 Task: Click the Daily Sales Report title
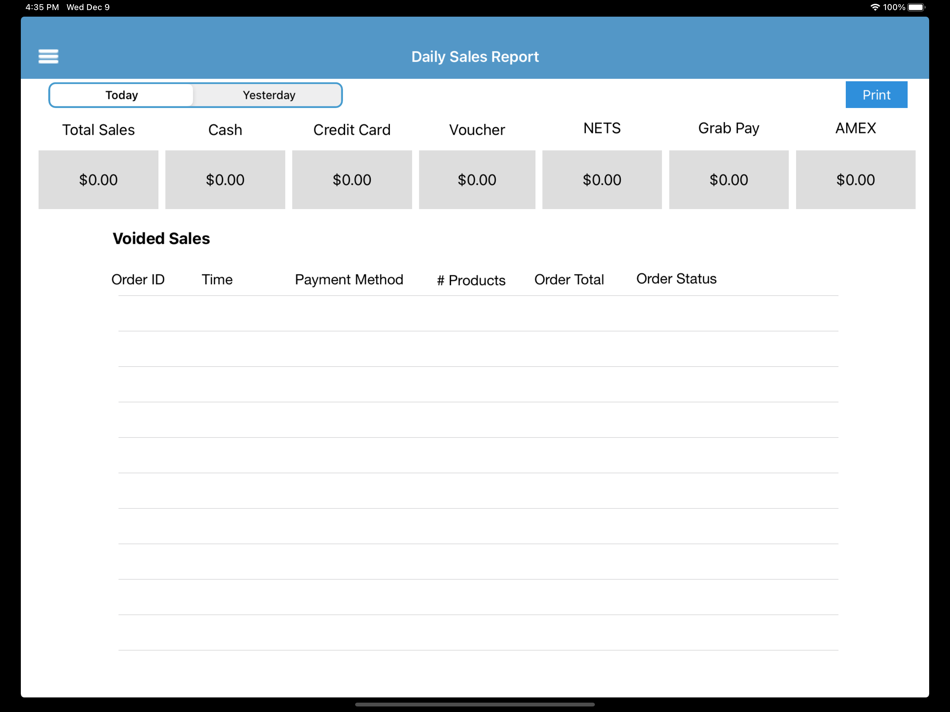(475, 56)
